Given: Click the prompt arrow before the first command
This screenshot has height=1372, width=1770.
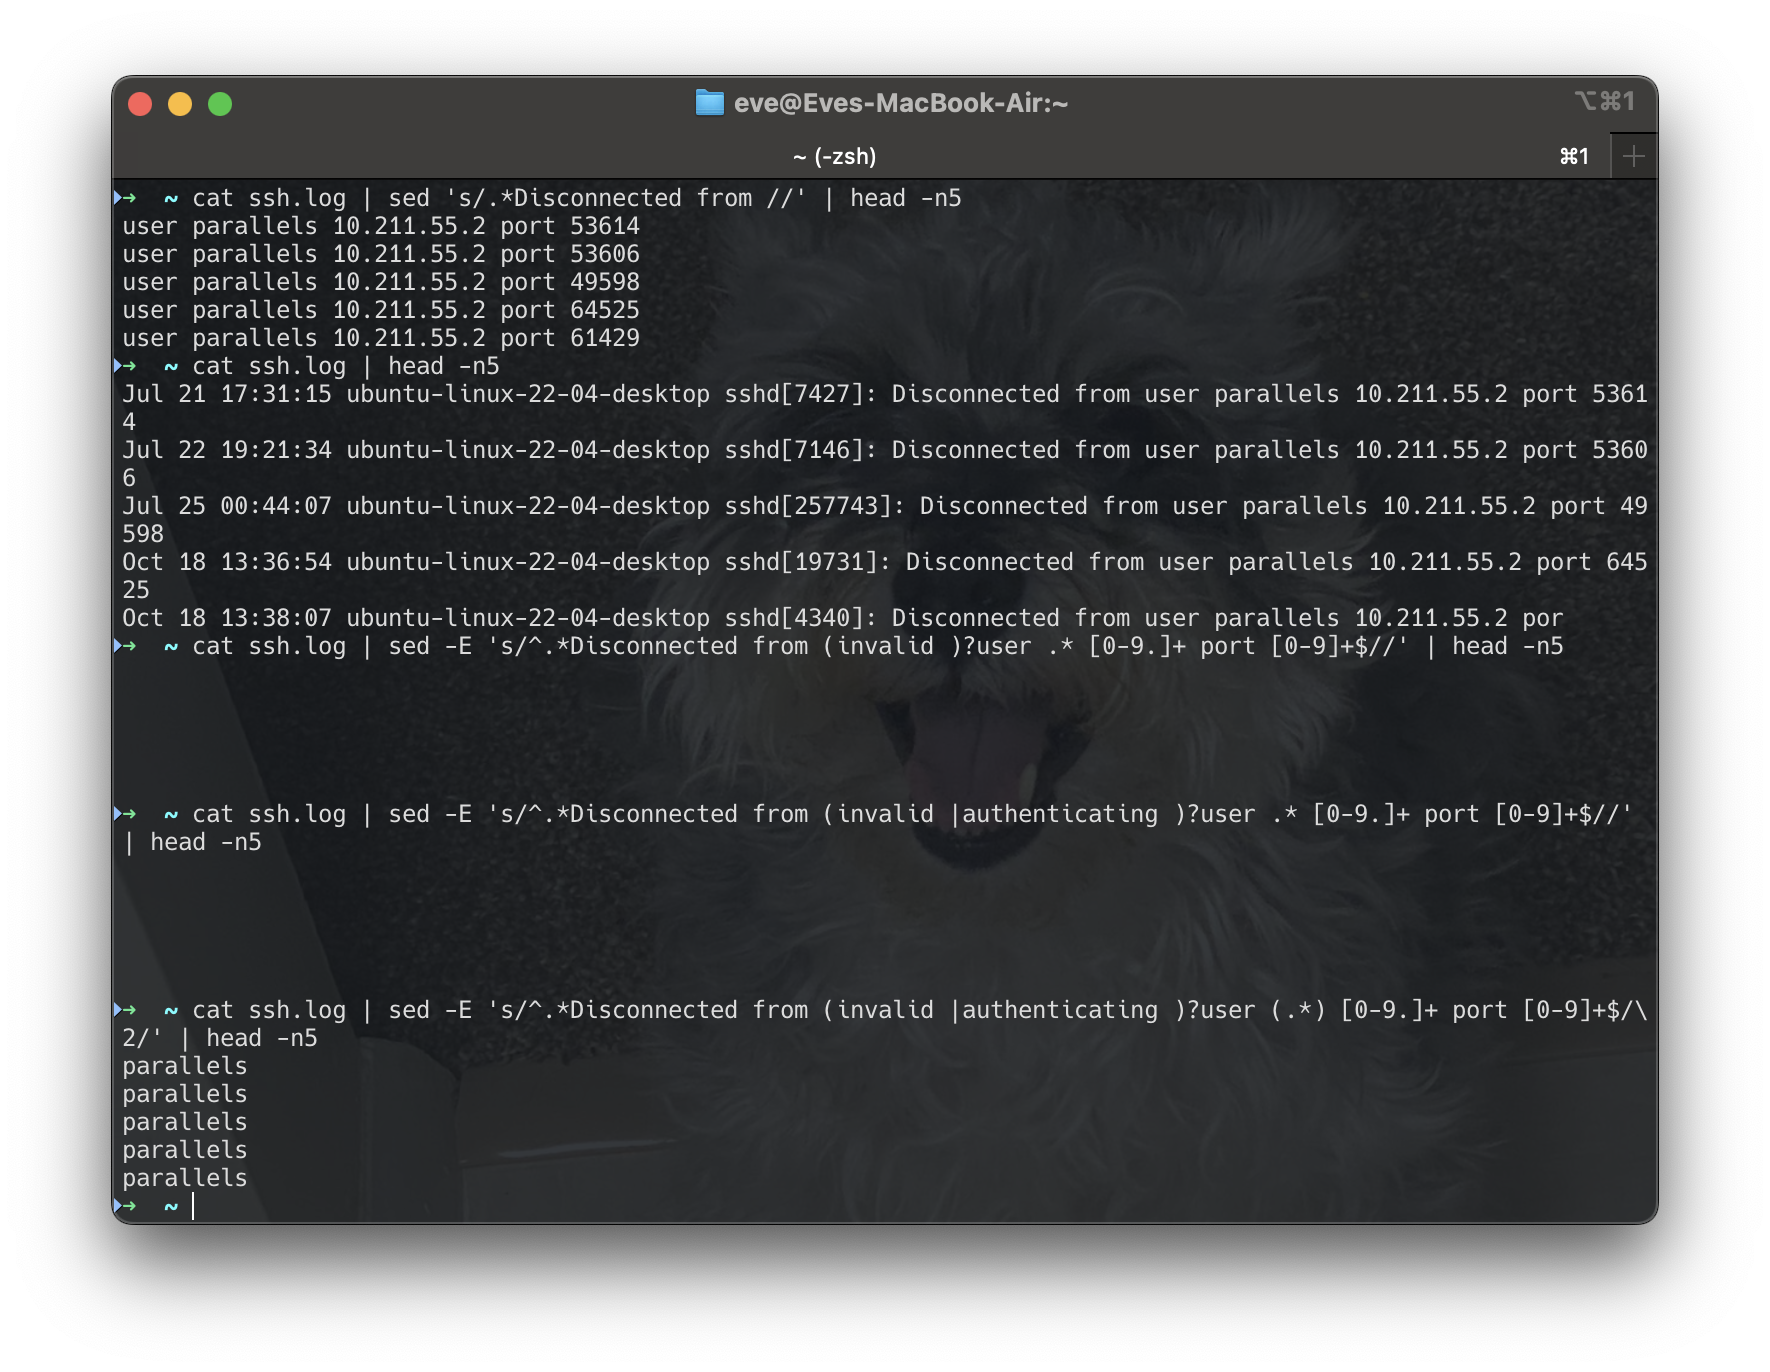Looking at the screenshot, I should 128,197.
